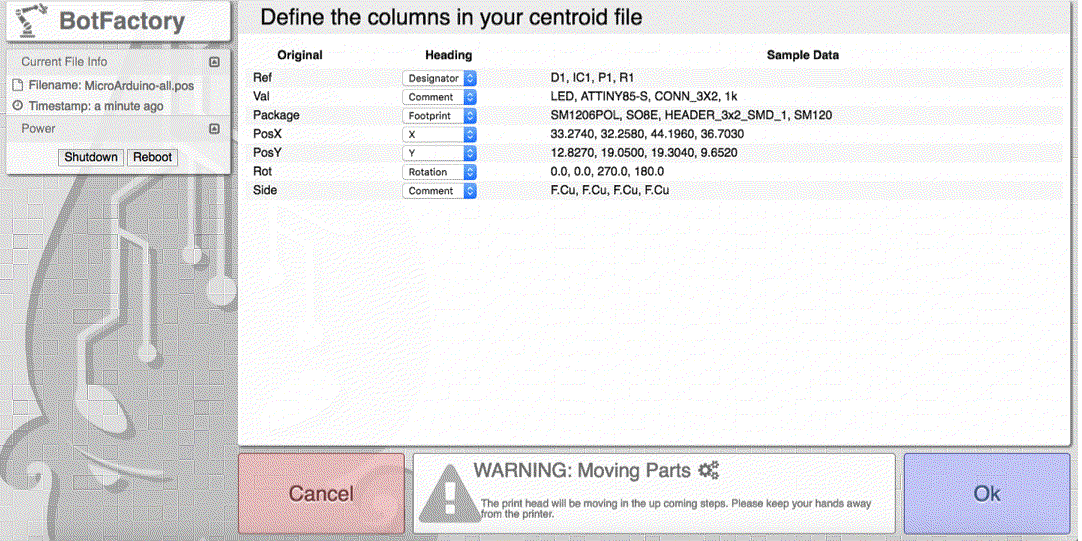Click the Val row label
Image resolution: width=1082 pixels, height=541 pixels.
pyautogui.click(x=262, y=97)
